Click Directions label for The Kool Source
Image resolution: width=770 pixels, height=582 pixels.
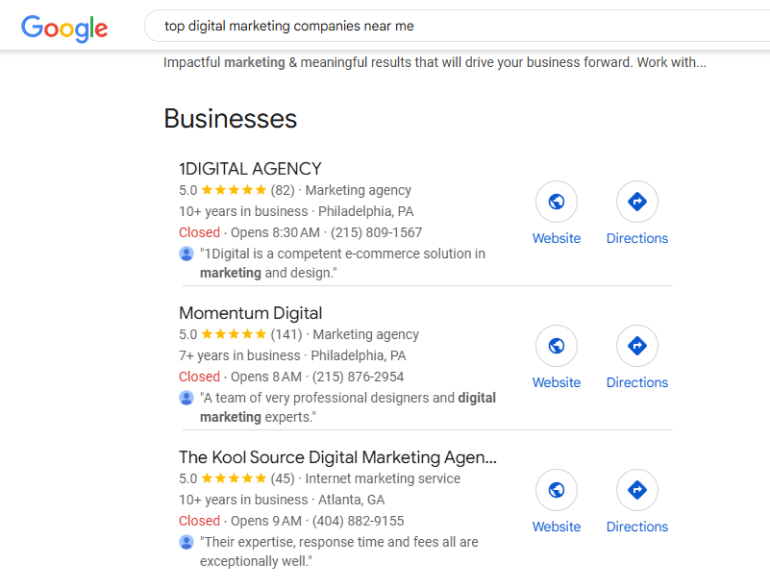pos(637,527)
